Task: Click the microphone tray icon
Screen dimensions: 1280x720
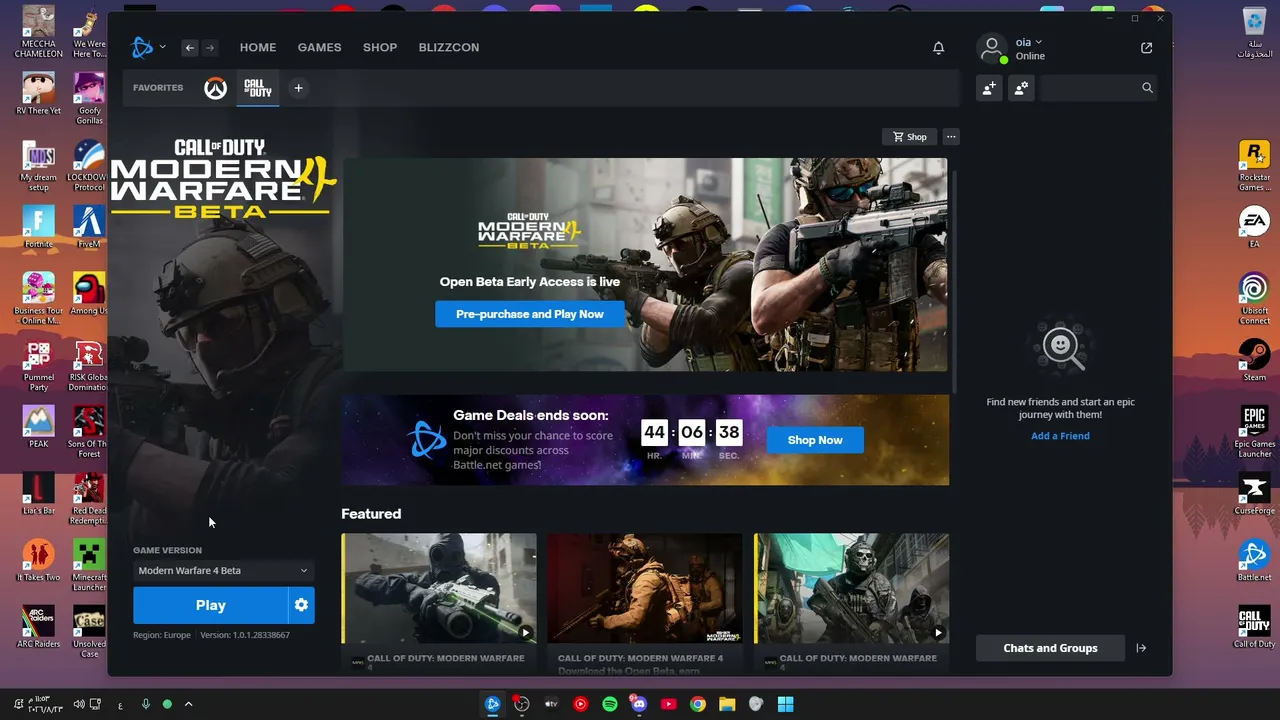Action: [145, 704]
